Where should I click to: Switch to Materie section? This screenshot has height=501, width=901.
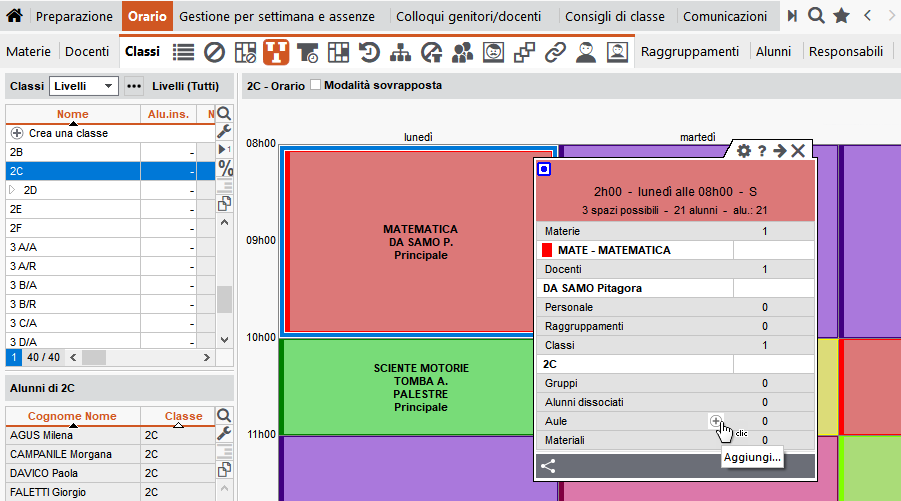click(x=29, y=52)
